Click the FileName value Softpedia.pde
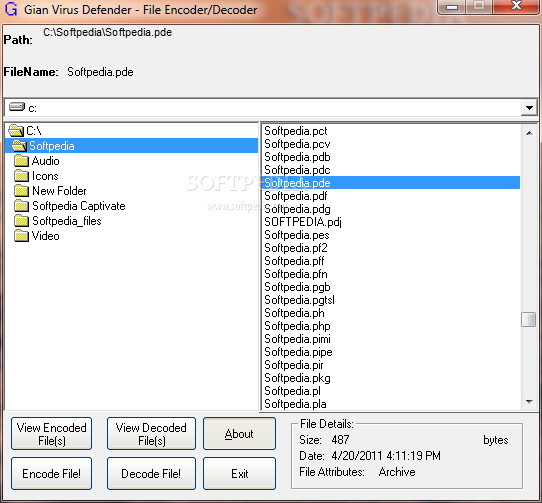This screenshot has width=542, height=503. point(100,72)
